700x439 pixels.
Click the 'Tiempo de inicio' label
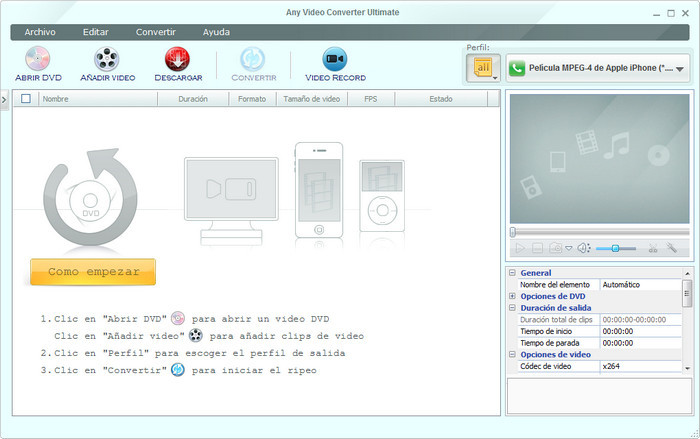[546, 331]
